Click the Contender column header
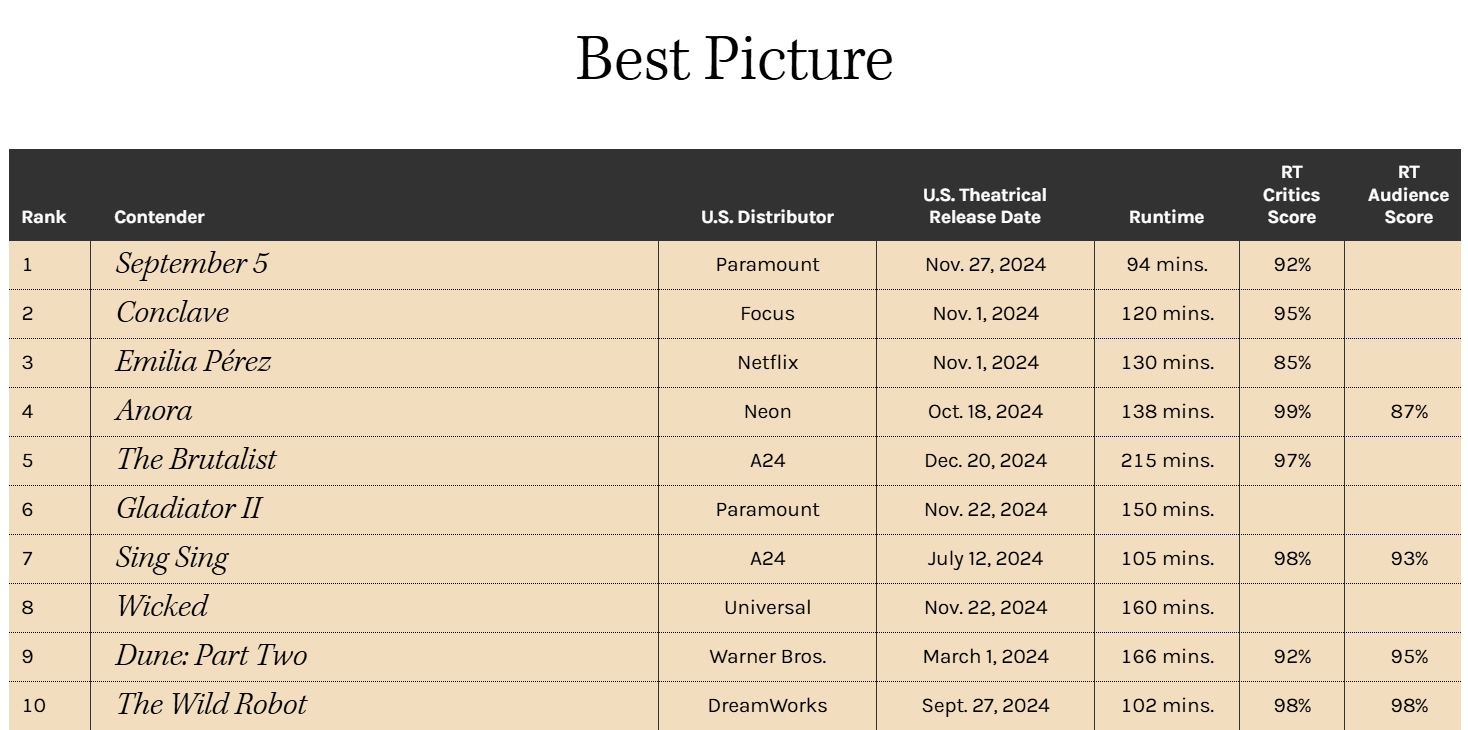 pos(159,217)
